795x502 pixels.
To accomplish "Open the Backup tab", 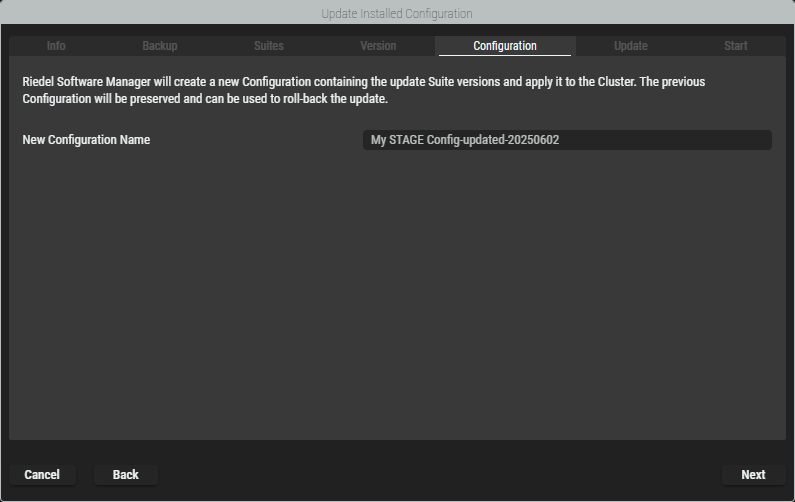I will (160, 46).
